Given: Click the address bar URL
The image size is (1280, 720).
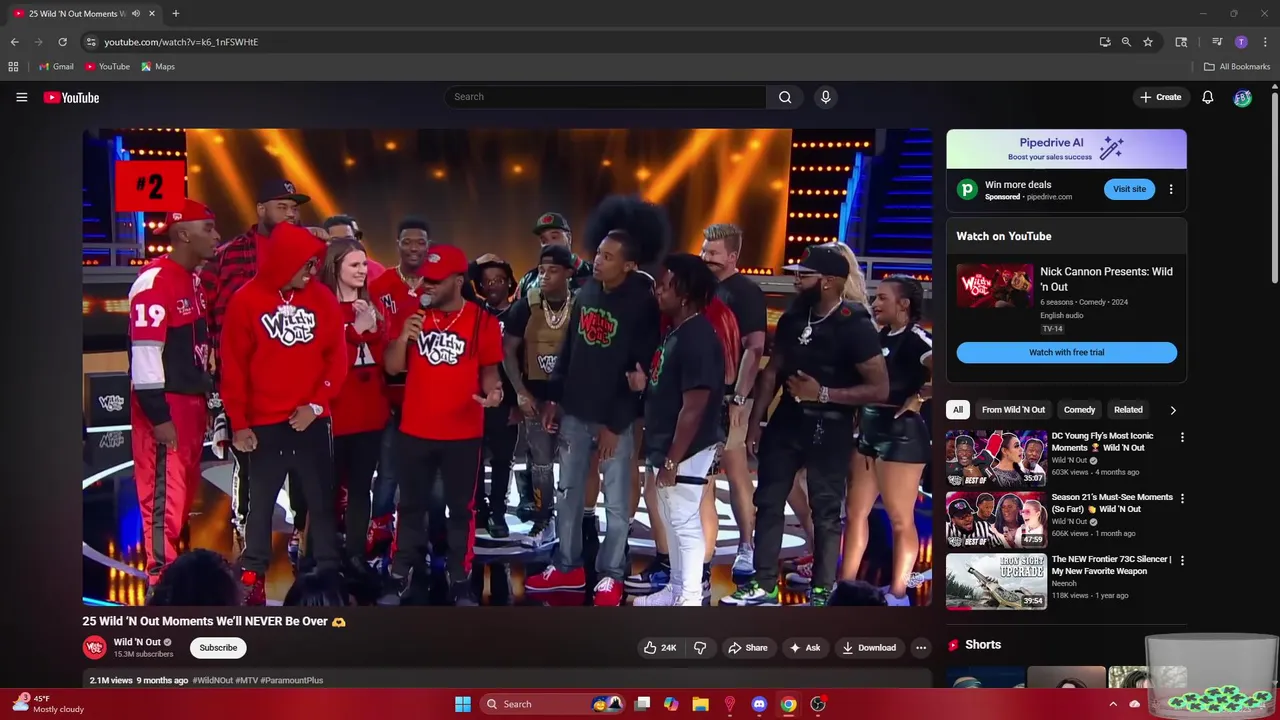Looking at the screenshot, I should (181, 42).
